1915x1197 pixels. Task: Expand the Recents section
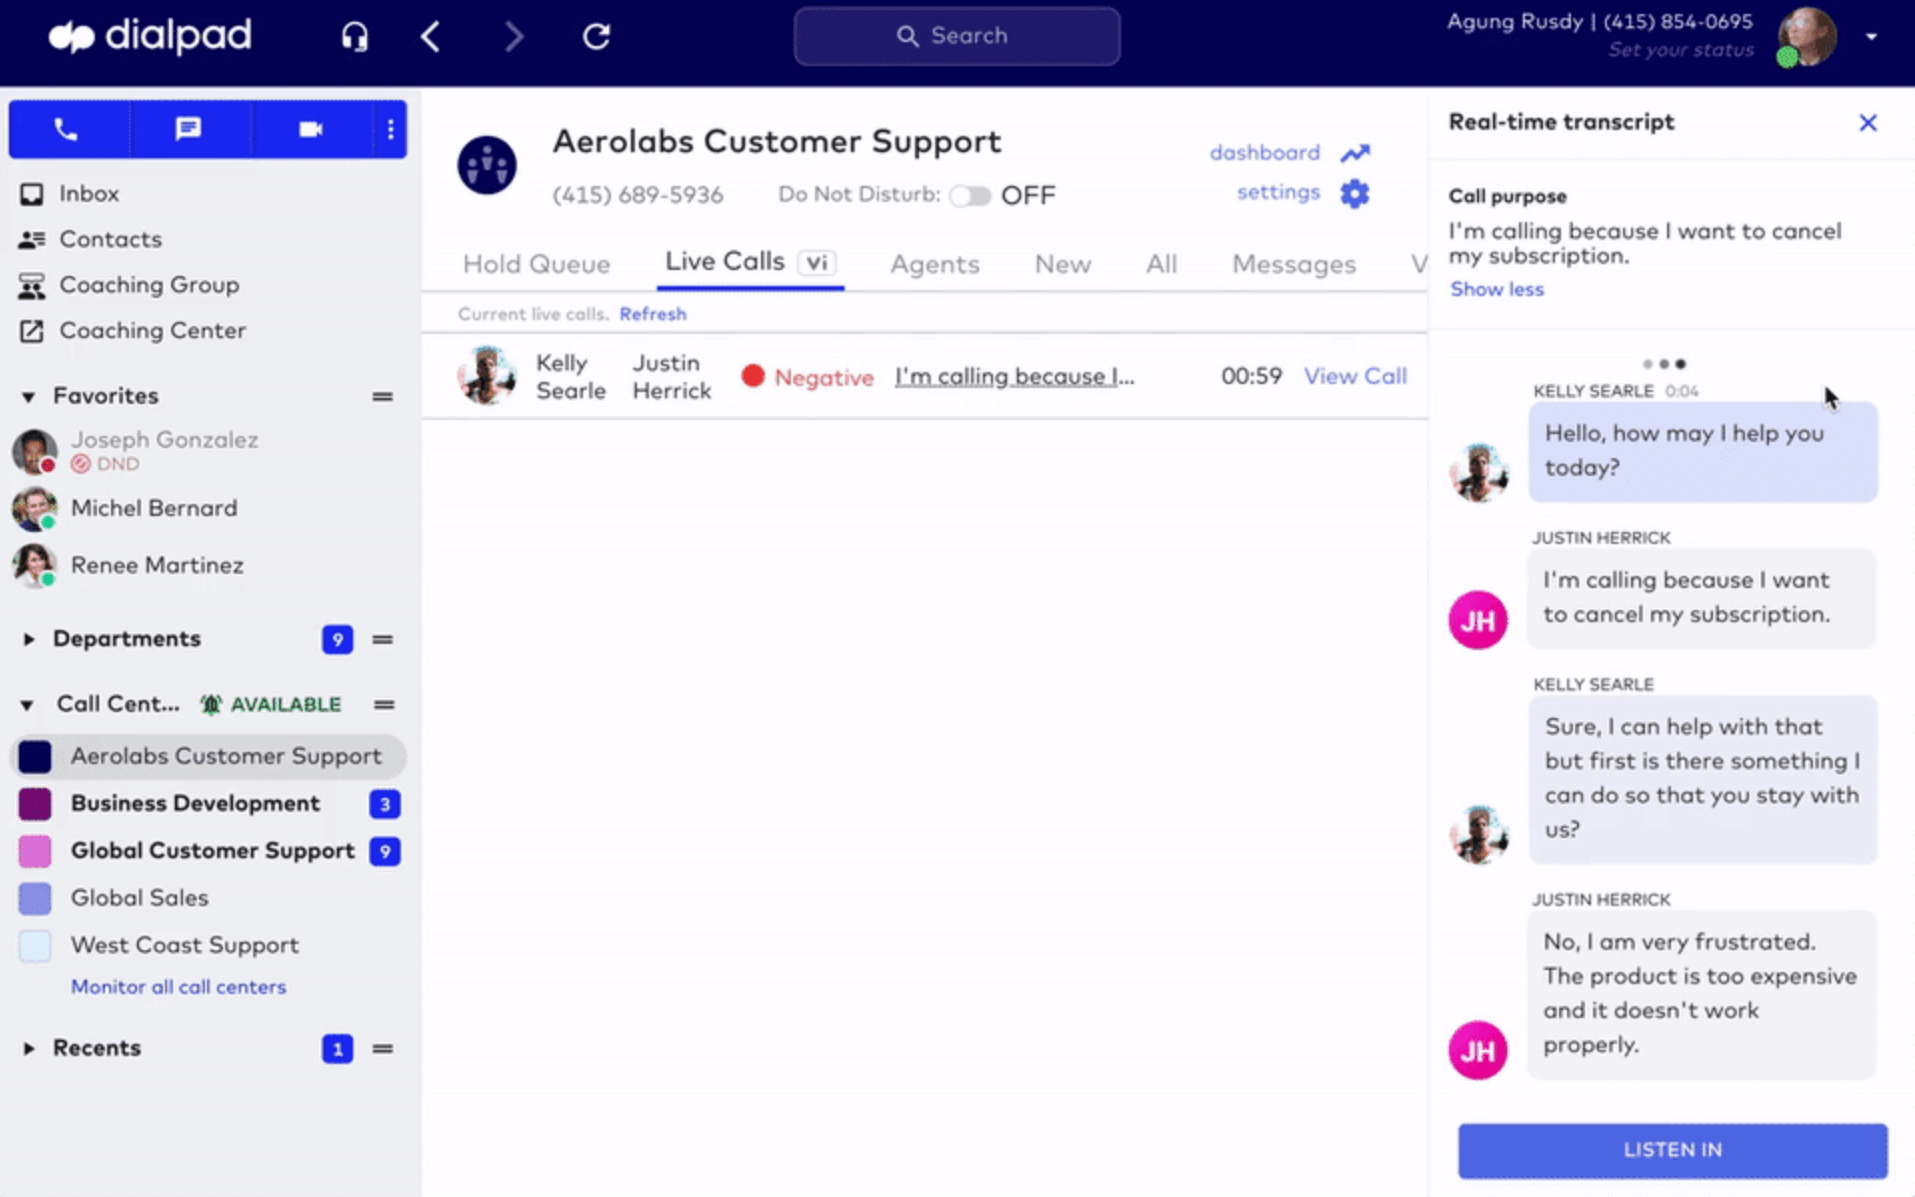[28, 1048]
